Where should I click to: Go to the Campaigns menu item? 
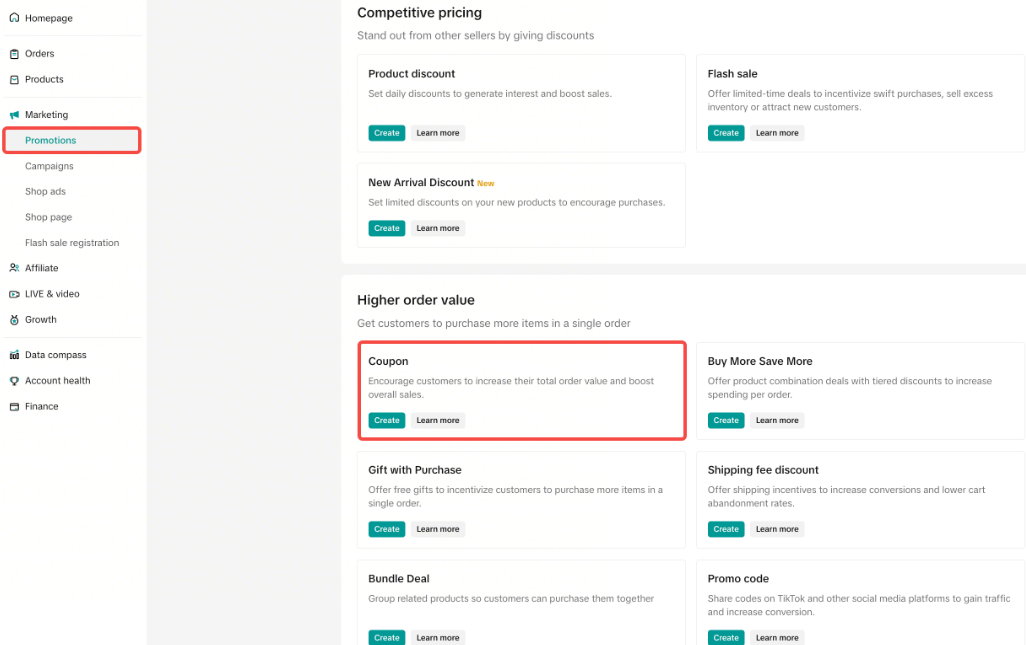49,166
